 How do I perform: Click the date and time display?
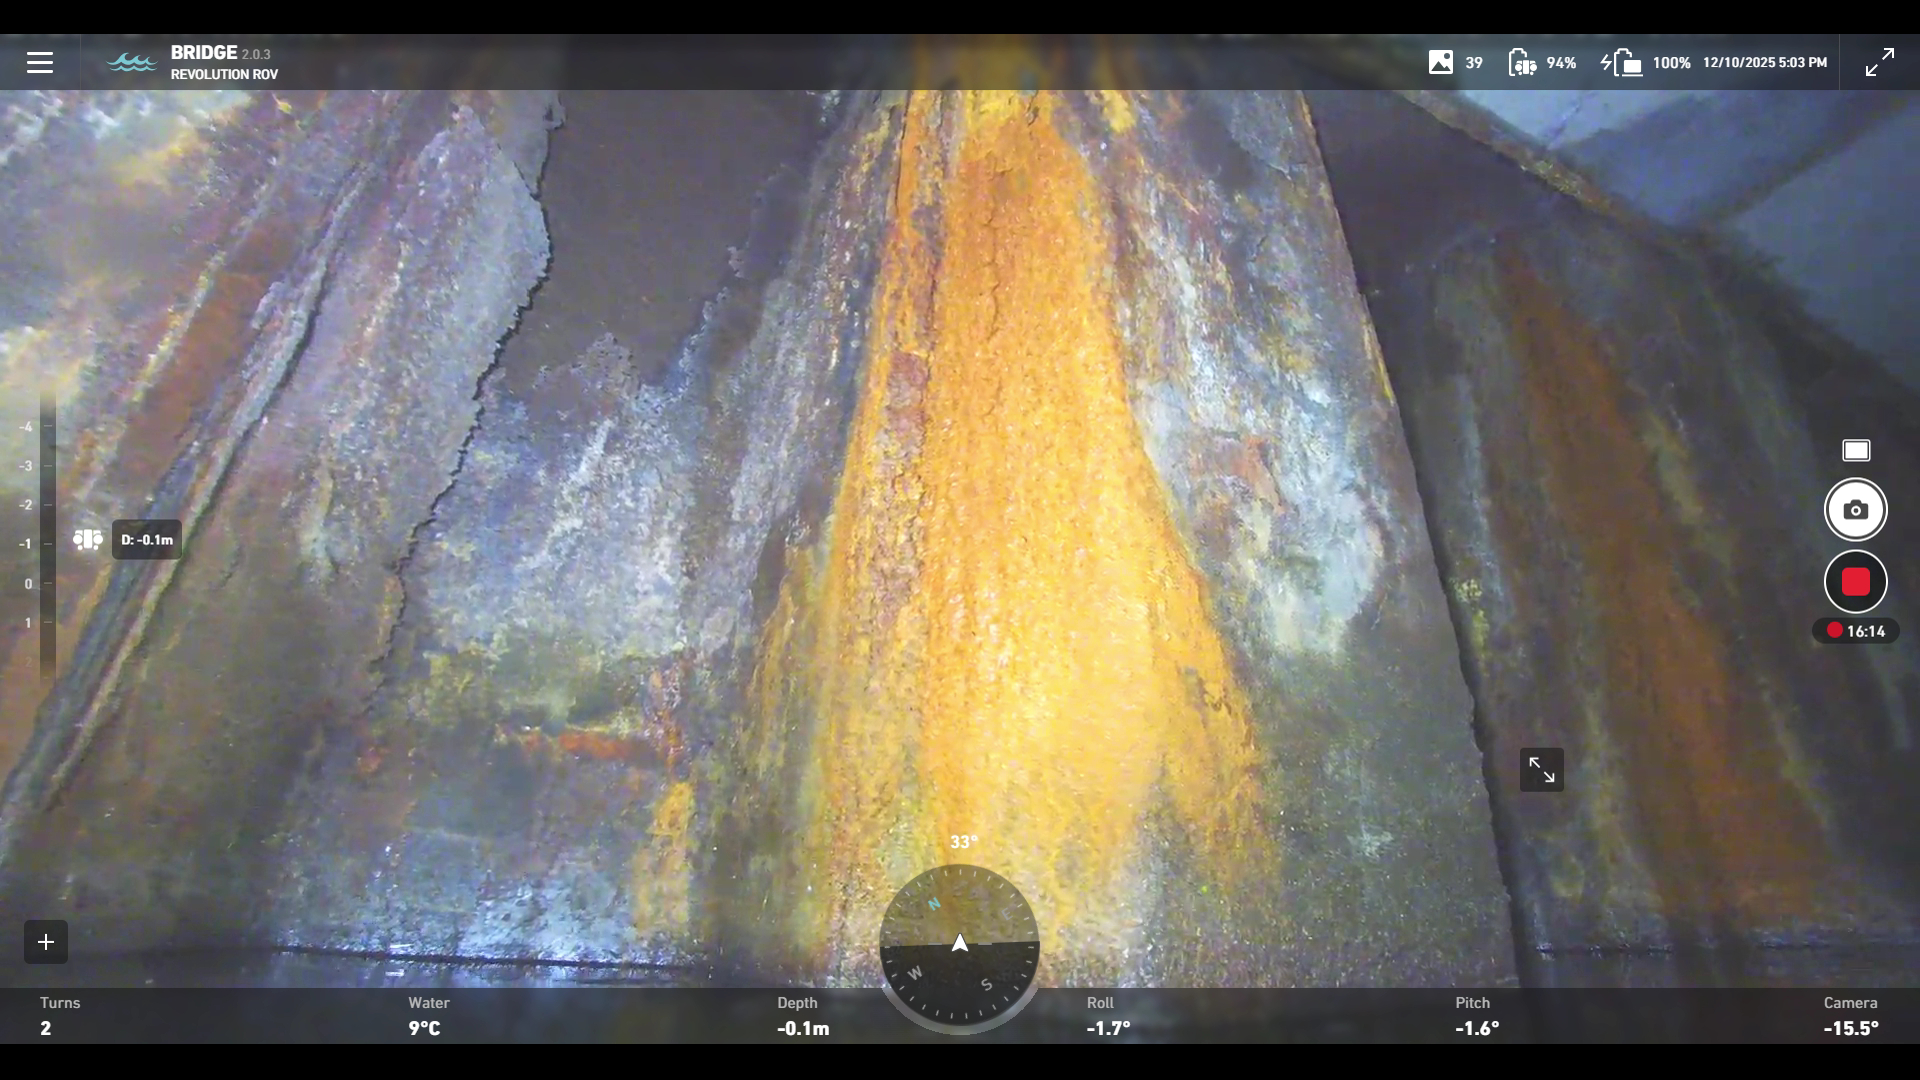tap(1764, 62)
